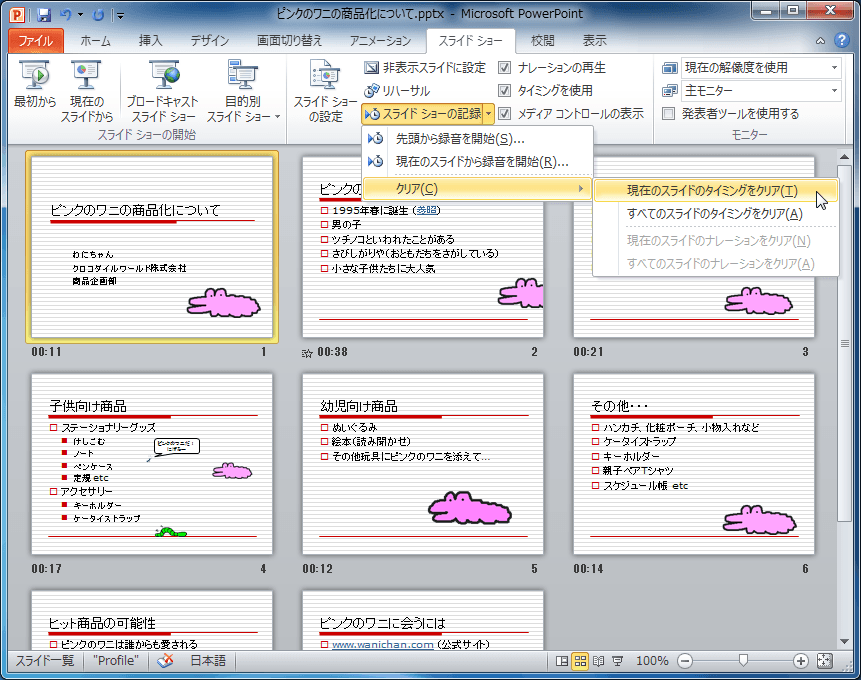
Task: Adjust the zoom slider handle
Action: 743,661
